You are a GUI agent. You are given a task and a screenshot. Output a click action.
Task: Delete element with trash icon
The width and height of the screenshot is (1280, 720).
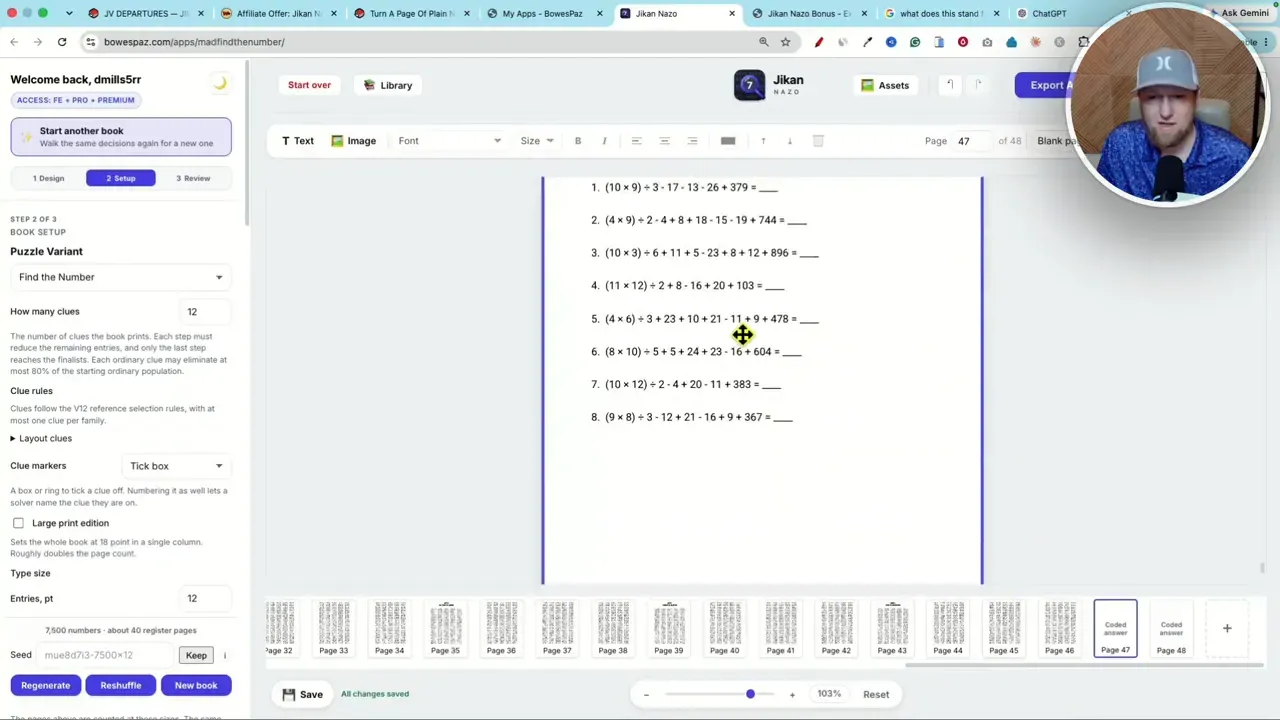817,141
